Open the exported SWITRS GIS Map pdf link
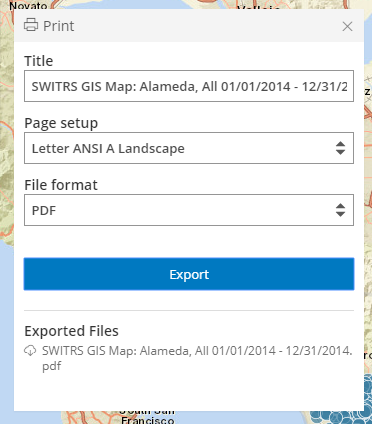372x424 pixels. coord(197,358)
